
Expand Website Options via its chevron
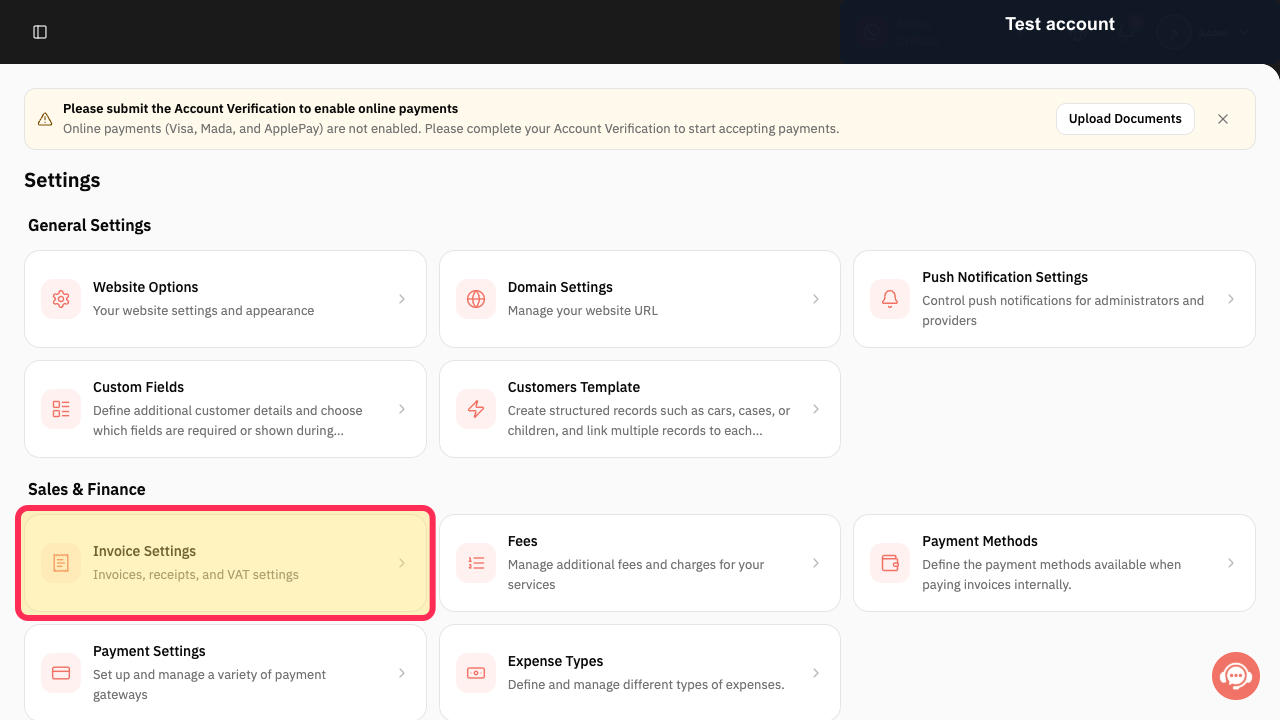tap(402, 299)
